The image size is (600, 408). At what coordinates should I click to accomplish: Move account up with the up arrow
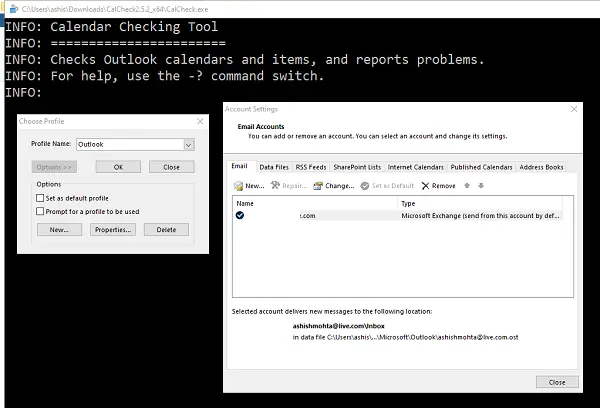467,186
